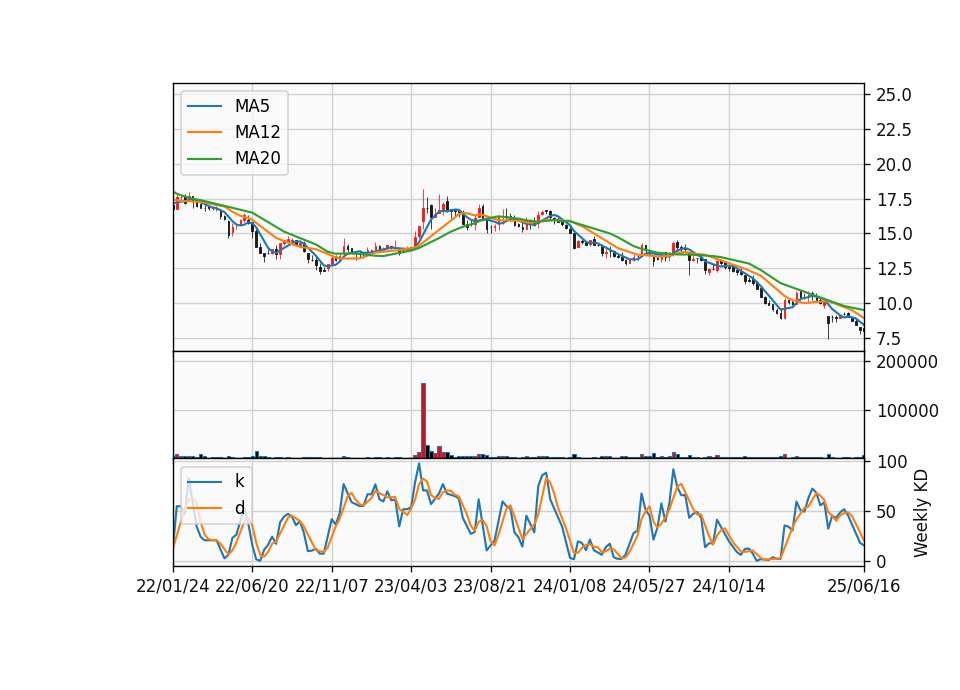Click the 0 tick on KD axis
This screenshot has width=960, height=690.
point(882,561)
